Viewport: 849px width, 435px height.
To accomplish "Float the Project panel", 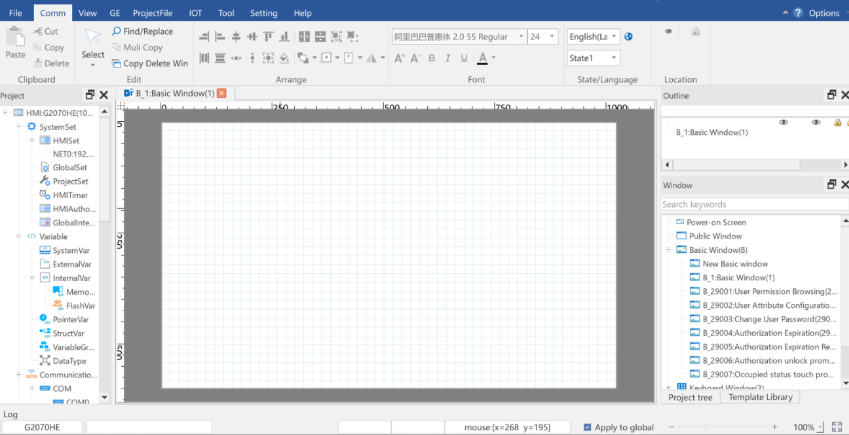I will click(x=90, y=95).
